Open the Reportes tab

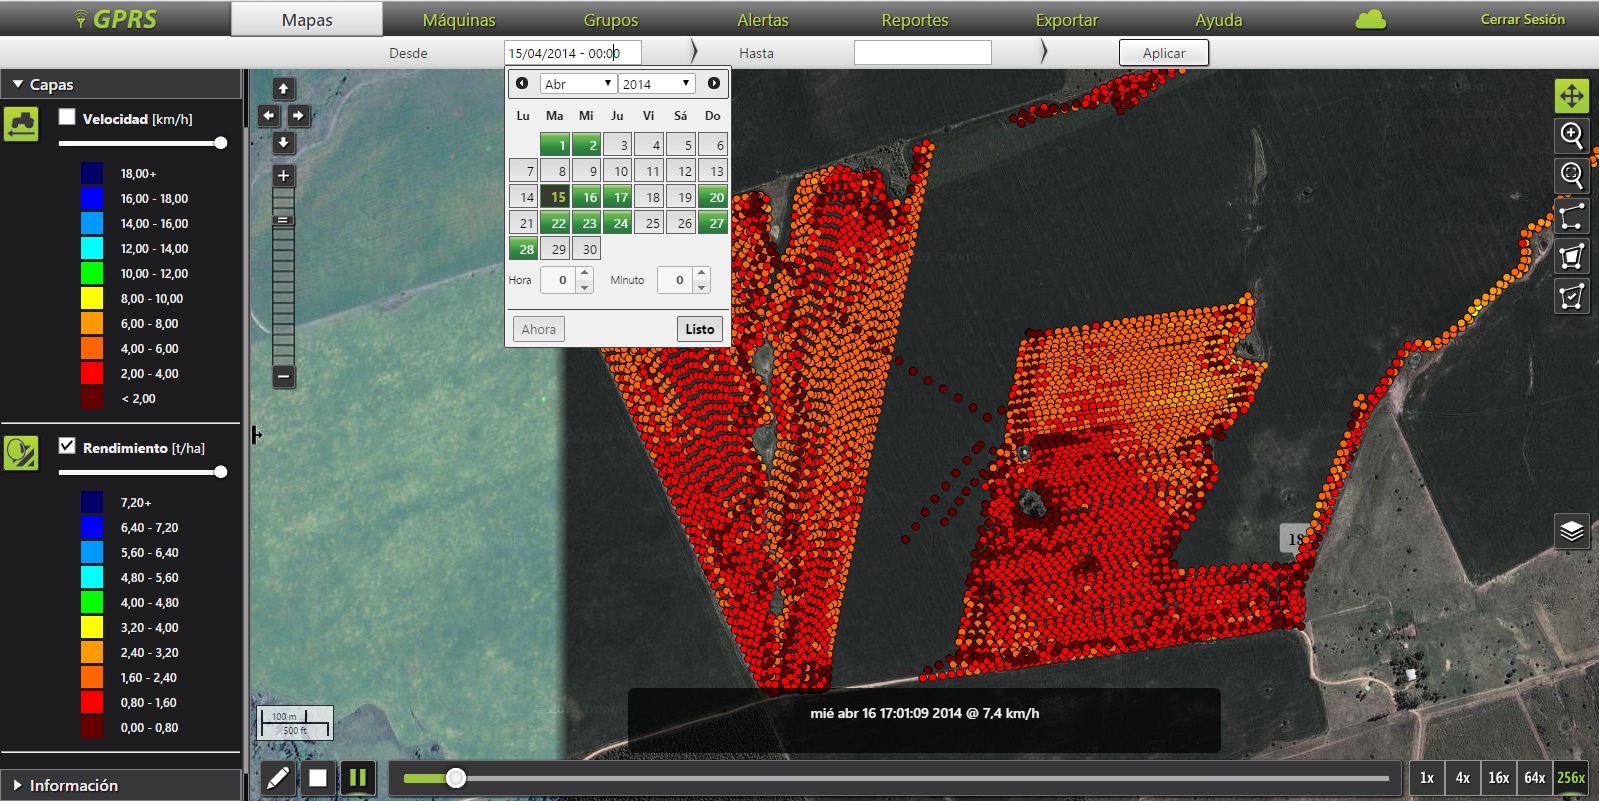click(x=914, y=20)
